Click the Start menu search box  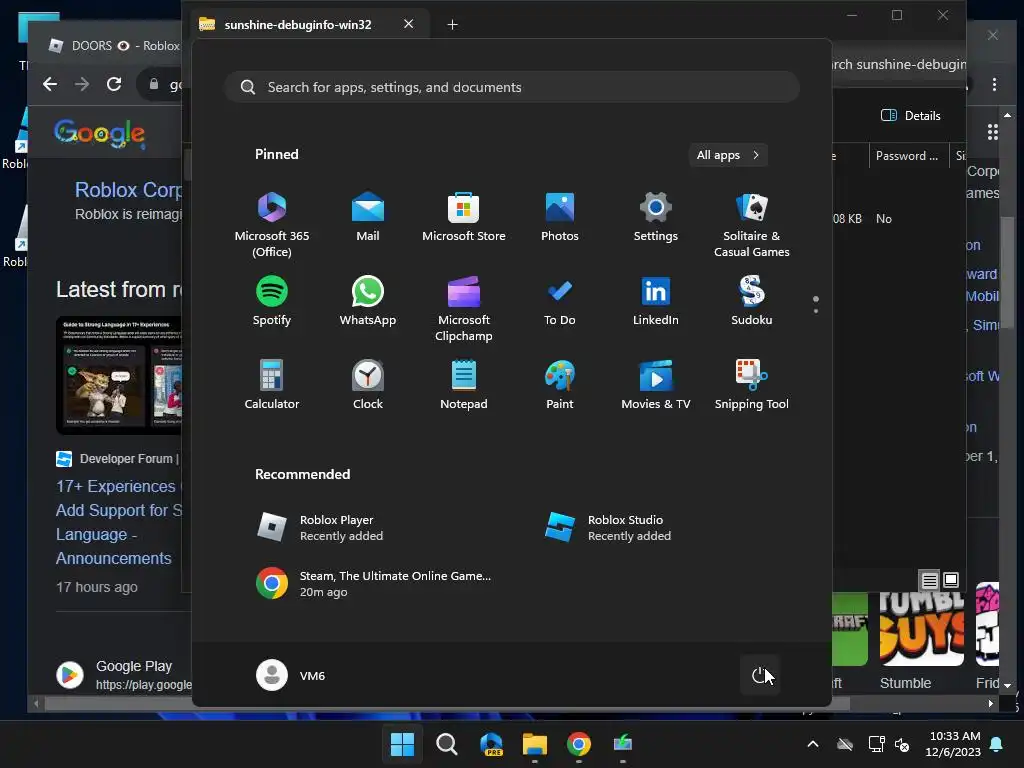[x=512, y=87]
